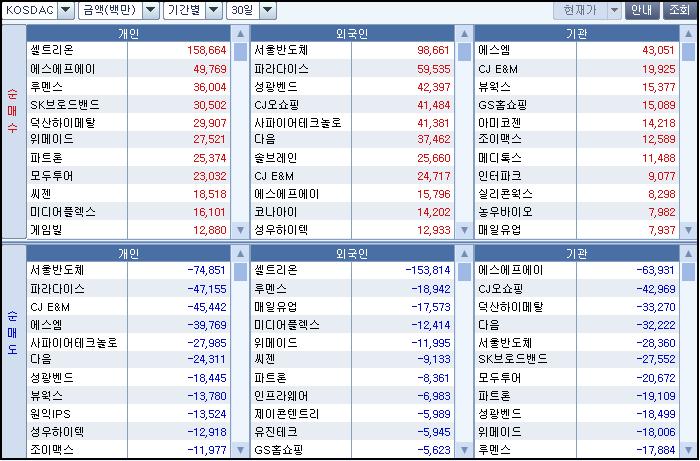Select CJ오쇼핑 in 순매도 기관 list
This screenshot has height=461, width=700.
coord(500,289)
